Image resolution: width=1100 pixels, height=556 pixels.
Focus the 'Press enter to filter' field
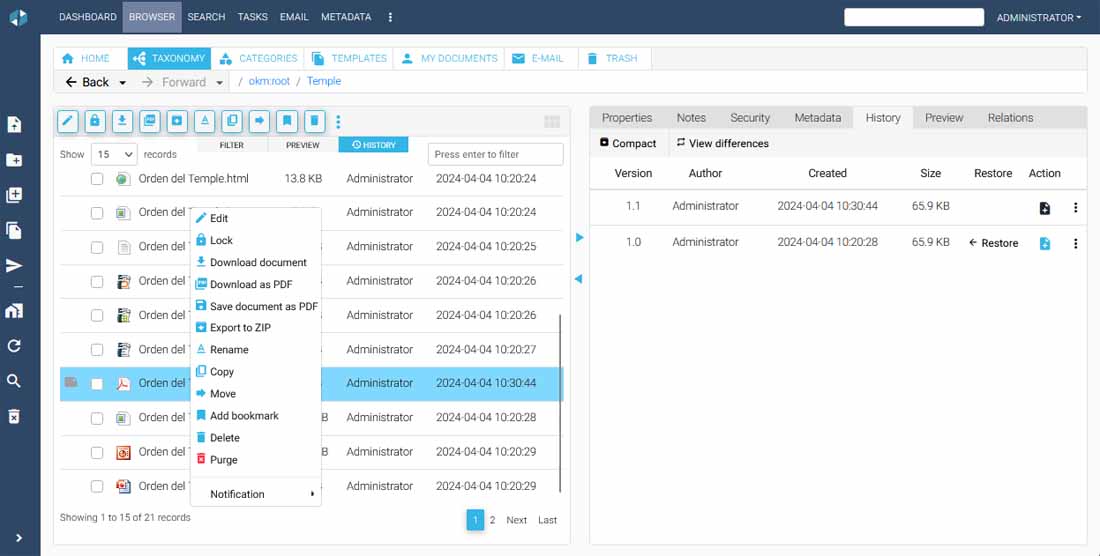(x=495, y=155)
